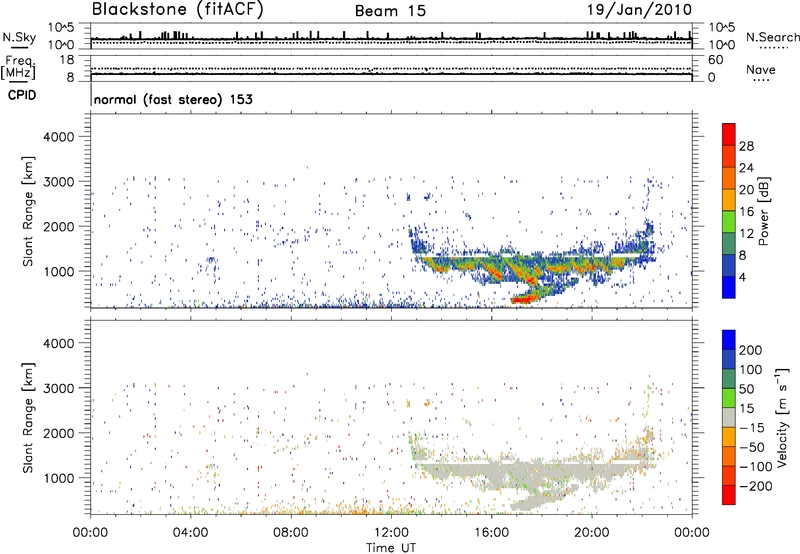Screen dimensions: 800x554
Task: Click the "60" Nave axis tick
Action: 715,60
